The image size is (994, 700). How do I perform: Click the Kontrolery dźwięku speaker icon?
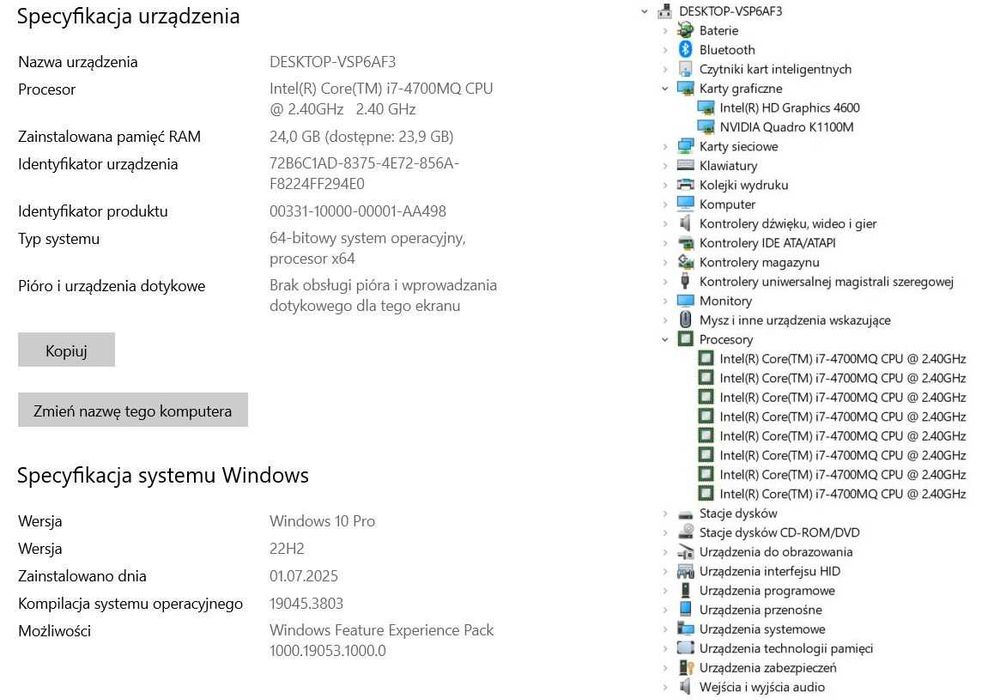tap(685, 223)
